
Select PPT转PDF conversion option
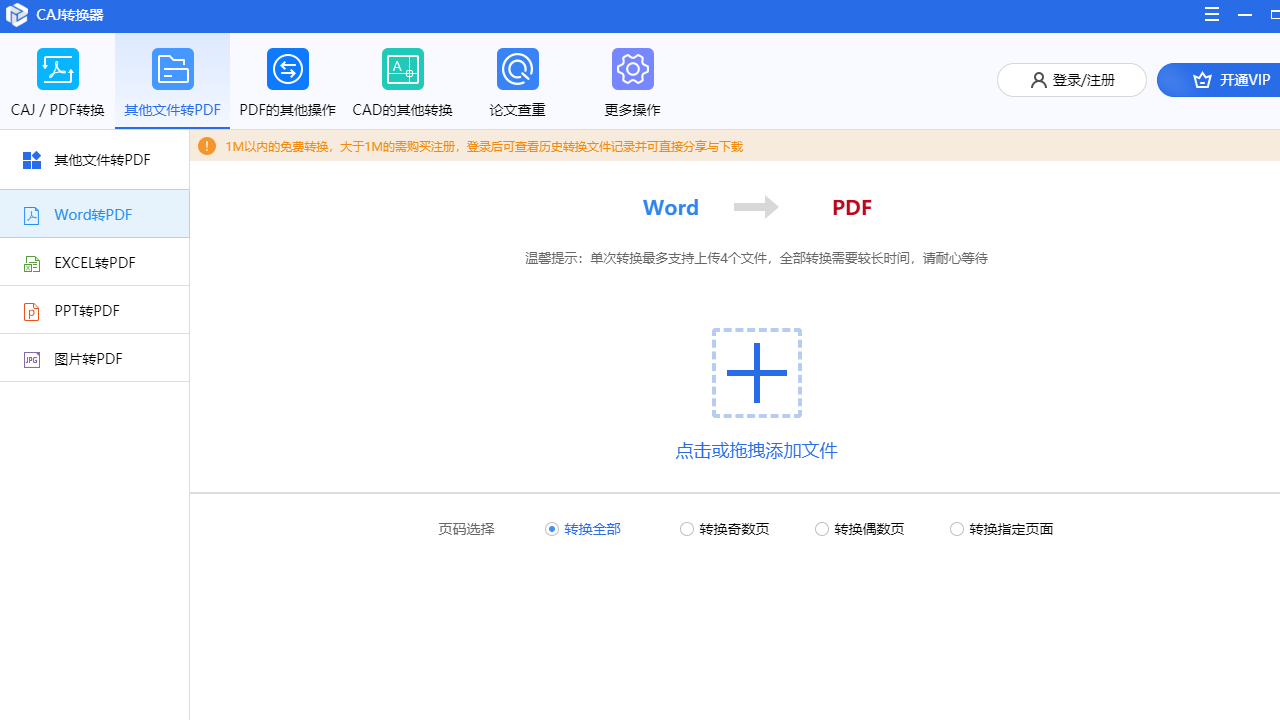(x=94, y=310)
